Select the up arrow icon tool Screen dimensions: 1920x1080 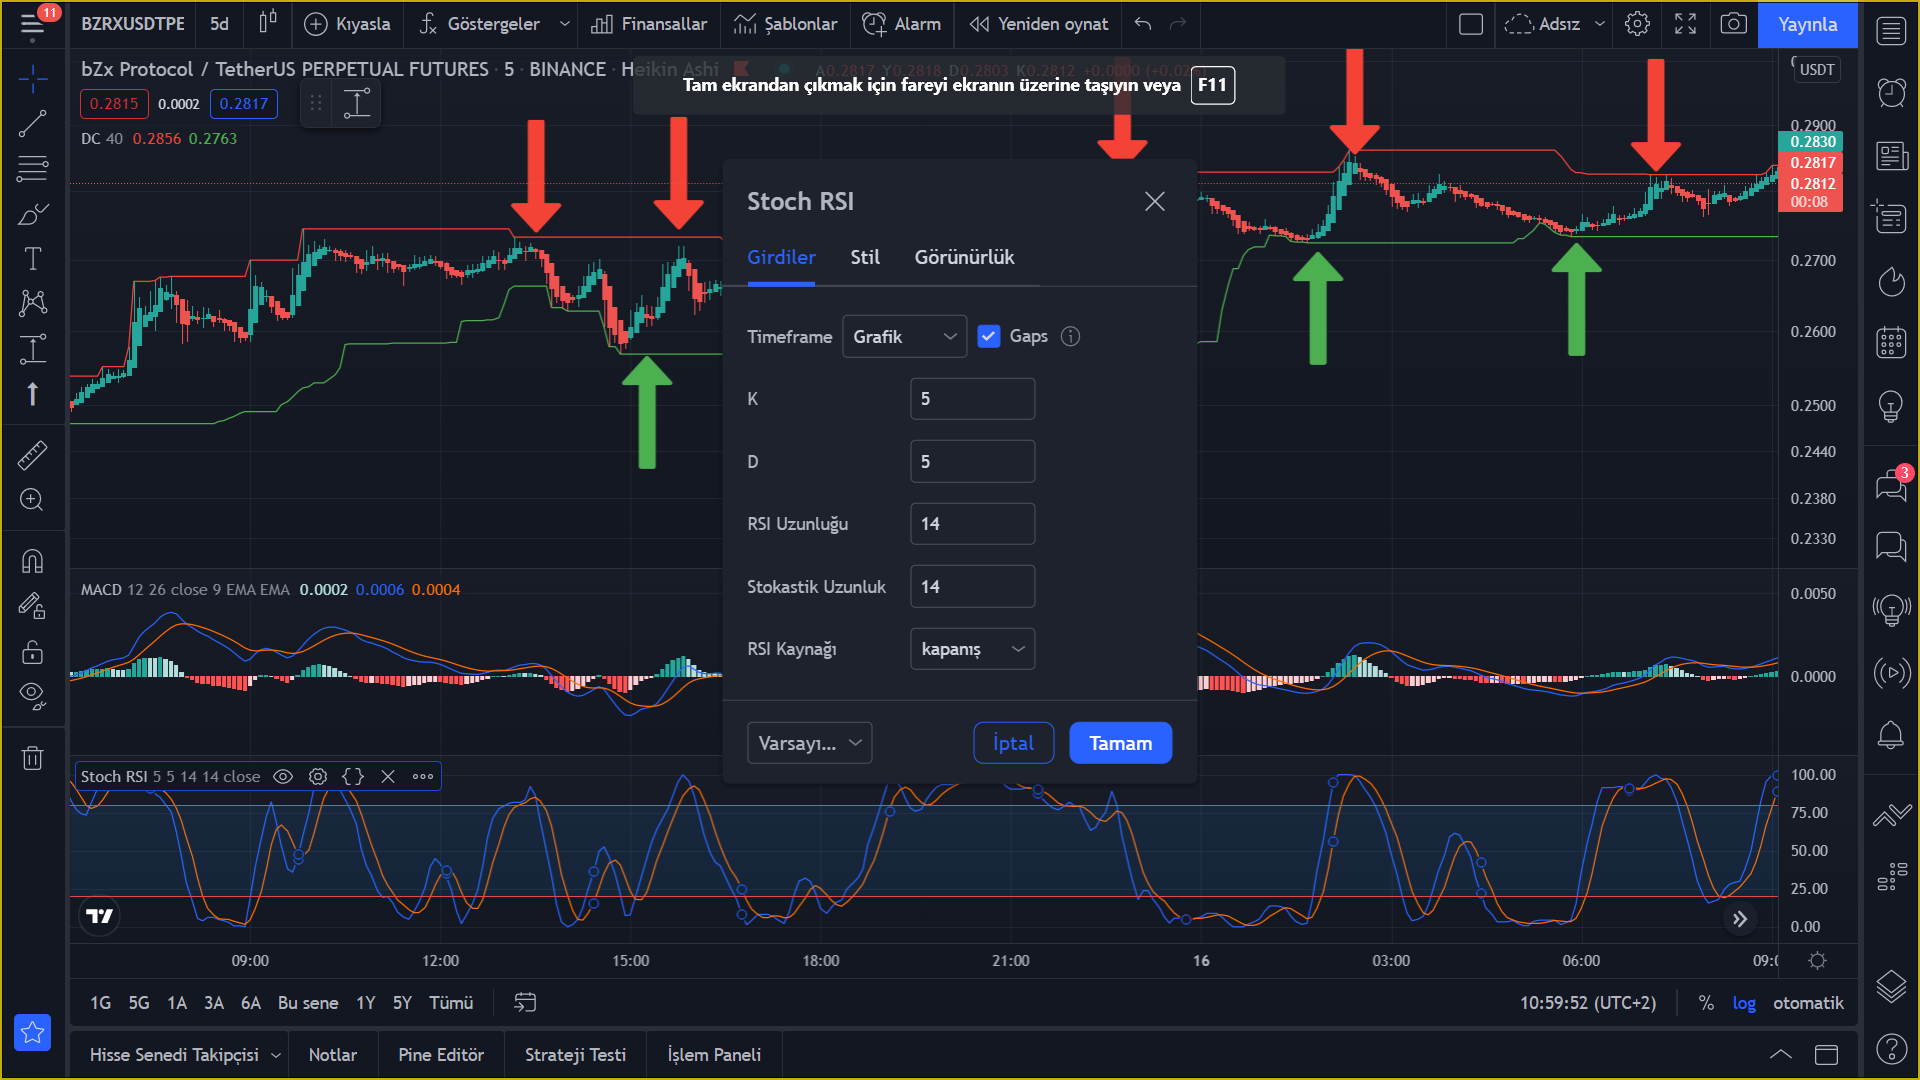(x=32, y=394)
